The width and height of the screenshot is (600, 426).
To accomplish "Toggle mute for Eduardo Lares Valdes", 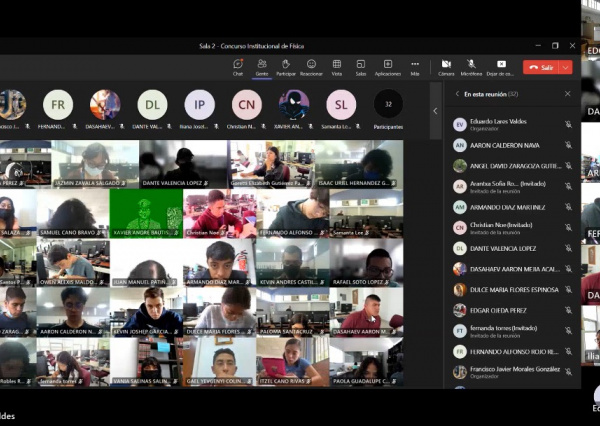I will [x=568, y=124].
